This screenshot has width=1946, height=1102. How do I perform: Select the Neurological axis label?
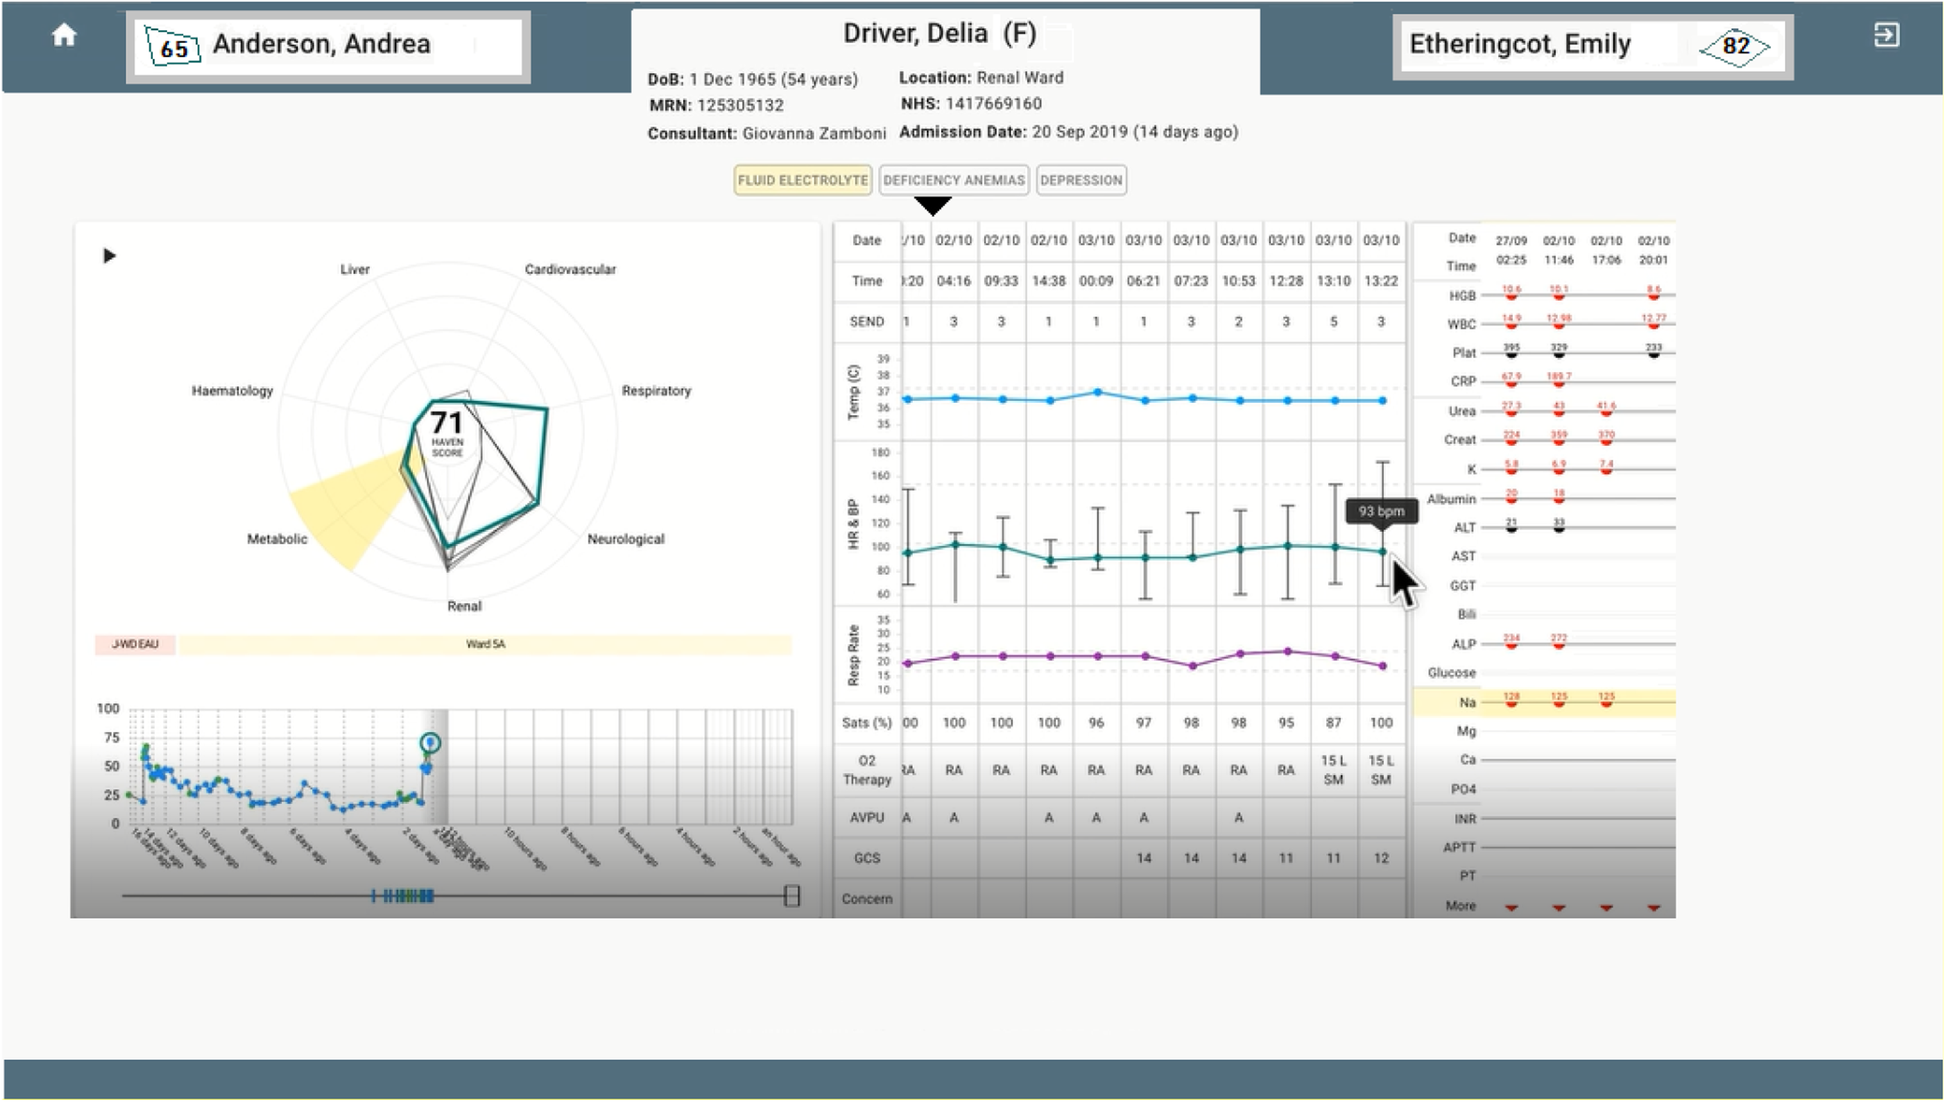pyautogui.click(x=626, y=539)
